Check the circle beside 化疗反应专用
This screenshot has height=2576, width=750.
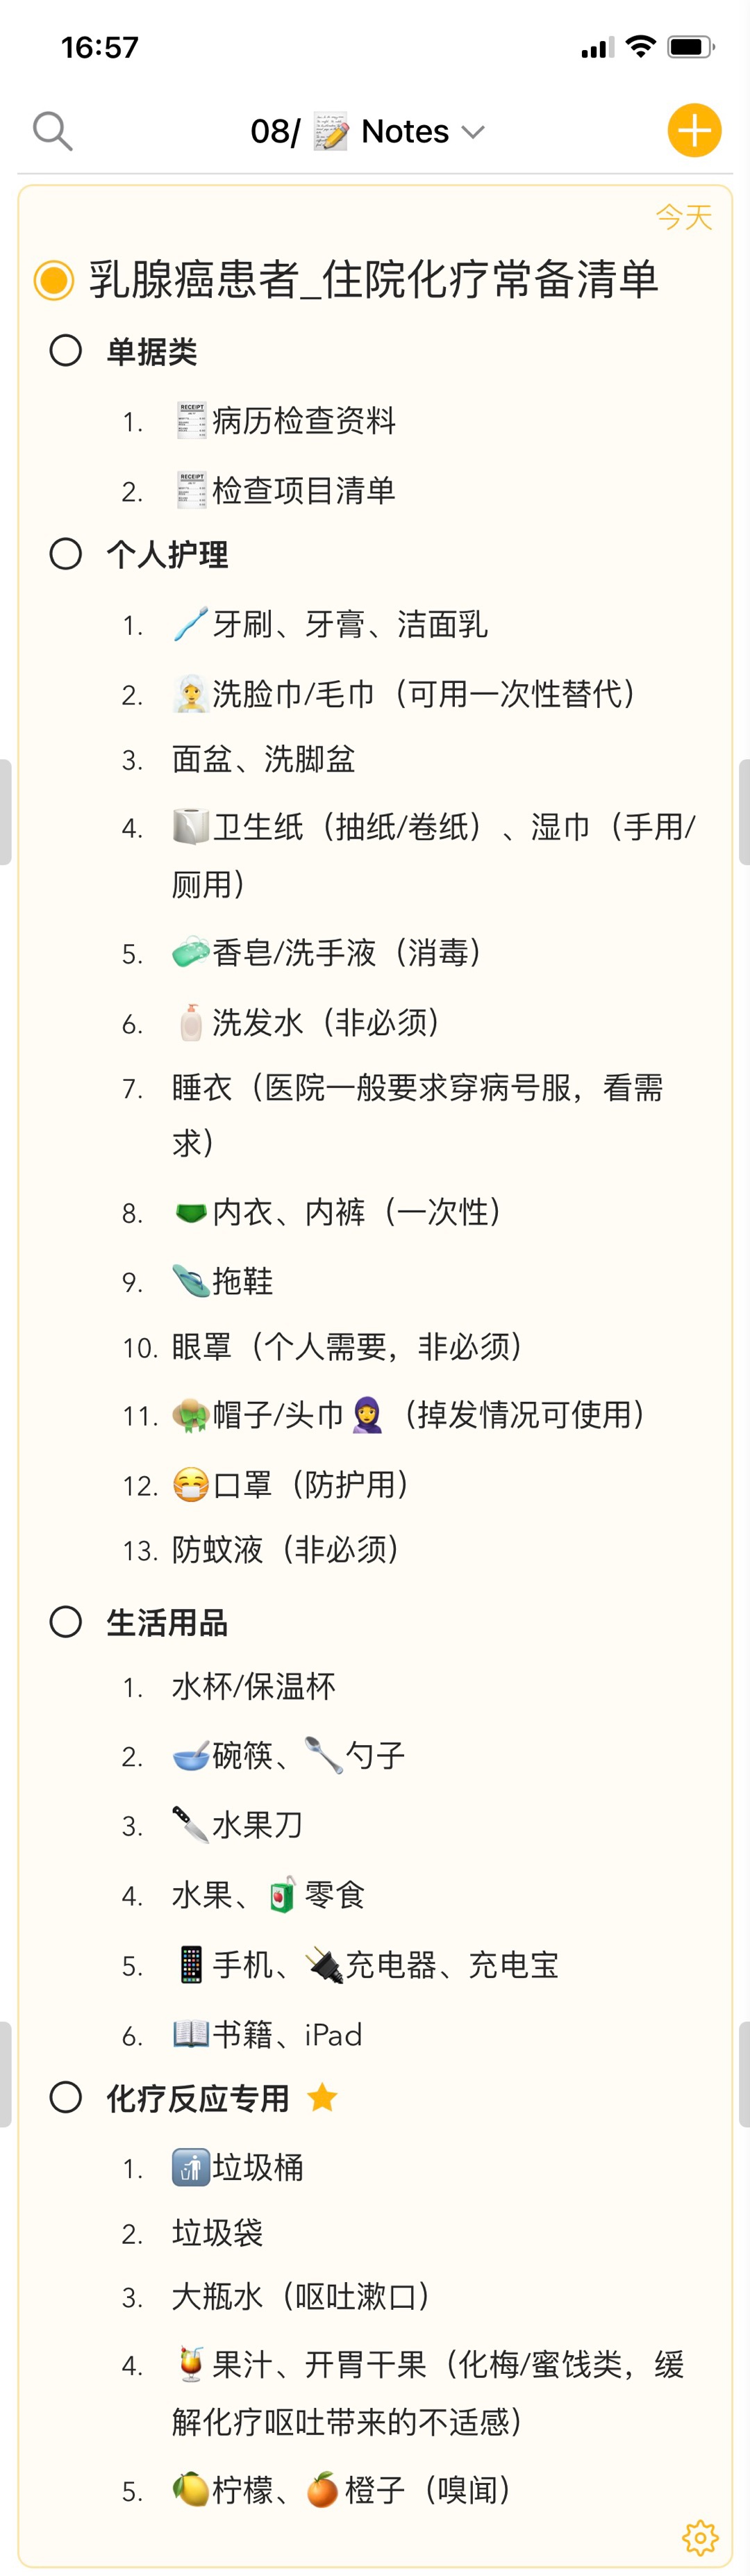point(66,2096)
